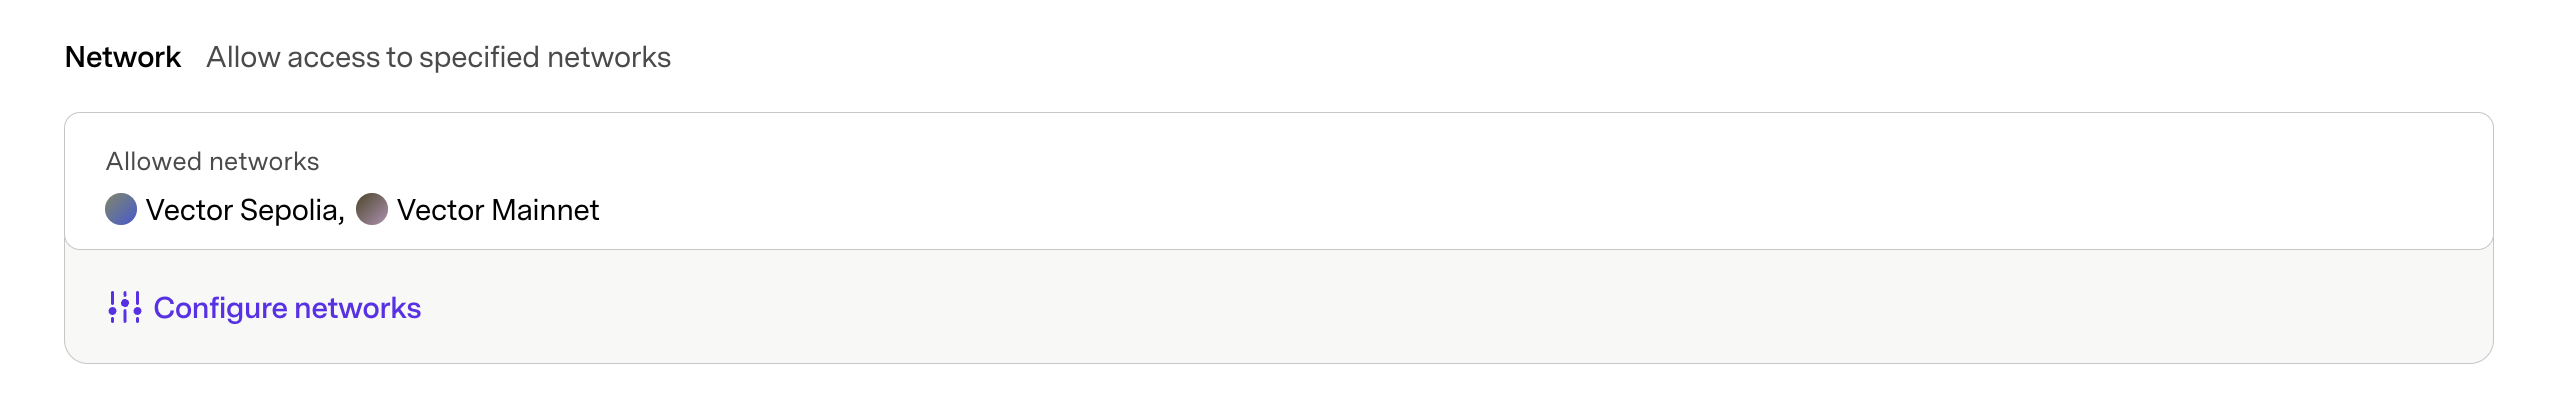Click the Vector Sepolia network icon
Image resolution: width=2558 pixels, height=404 pixels.
121,209
